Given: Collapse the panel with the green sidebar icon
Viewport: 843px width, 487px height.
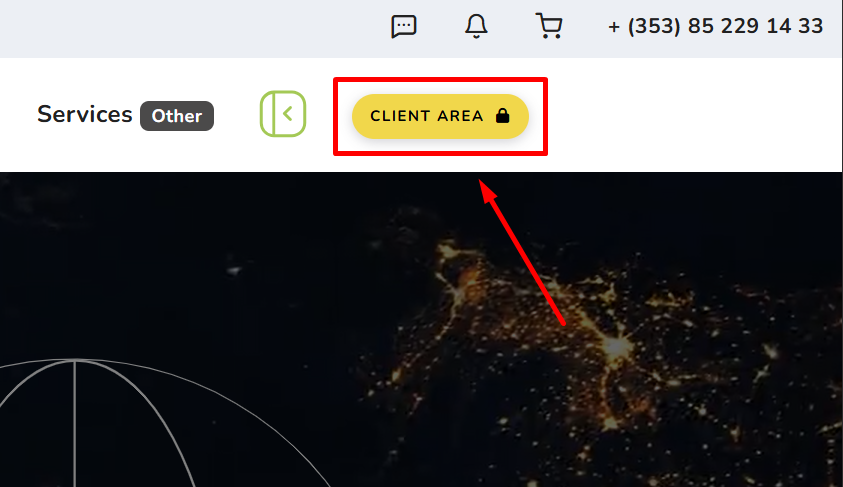Looking at the screenshot, I should click(x=283, y=114).
